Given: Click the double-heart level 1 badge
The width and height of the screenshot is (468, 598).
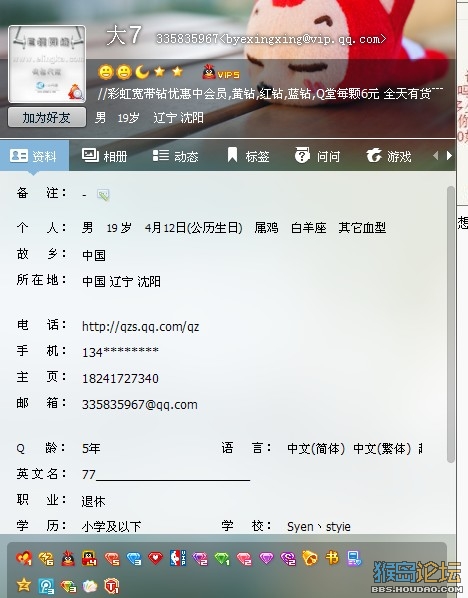Looking at the screenshot, I should pos(24,559).
